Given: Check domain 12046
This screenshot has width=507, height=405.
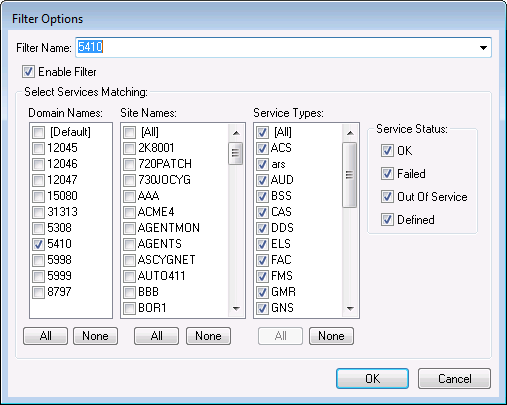Looking at the screenshot, I should 39,164.
